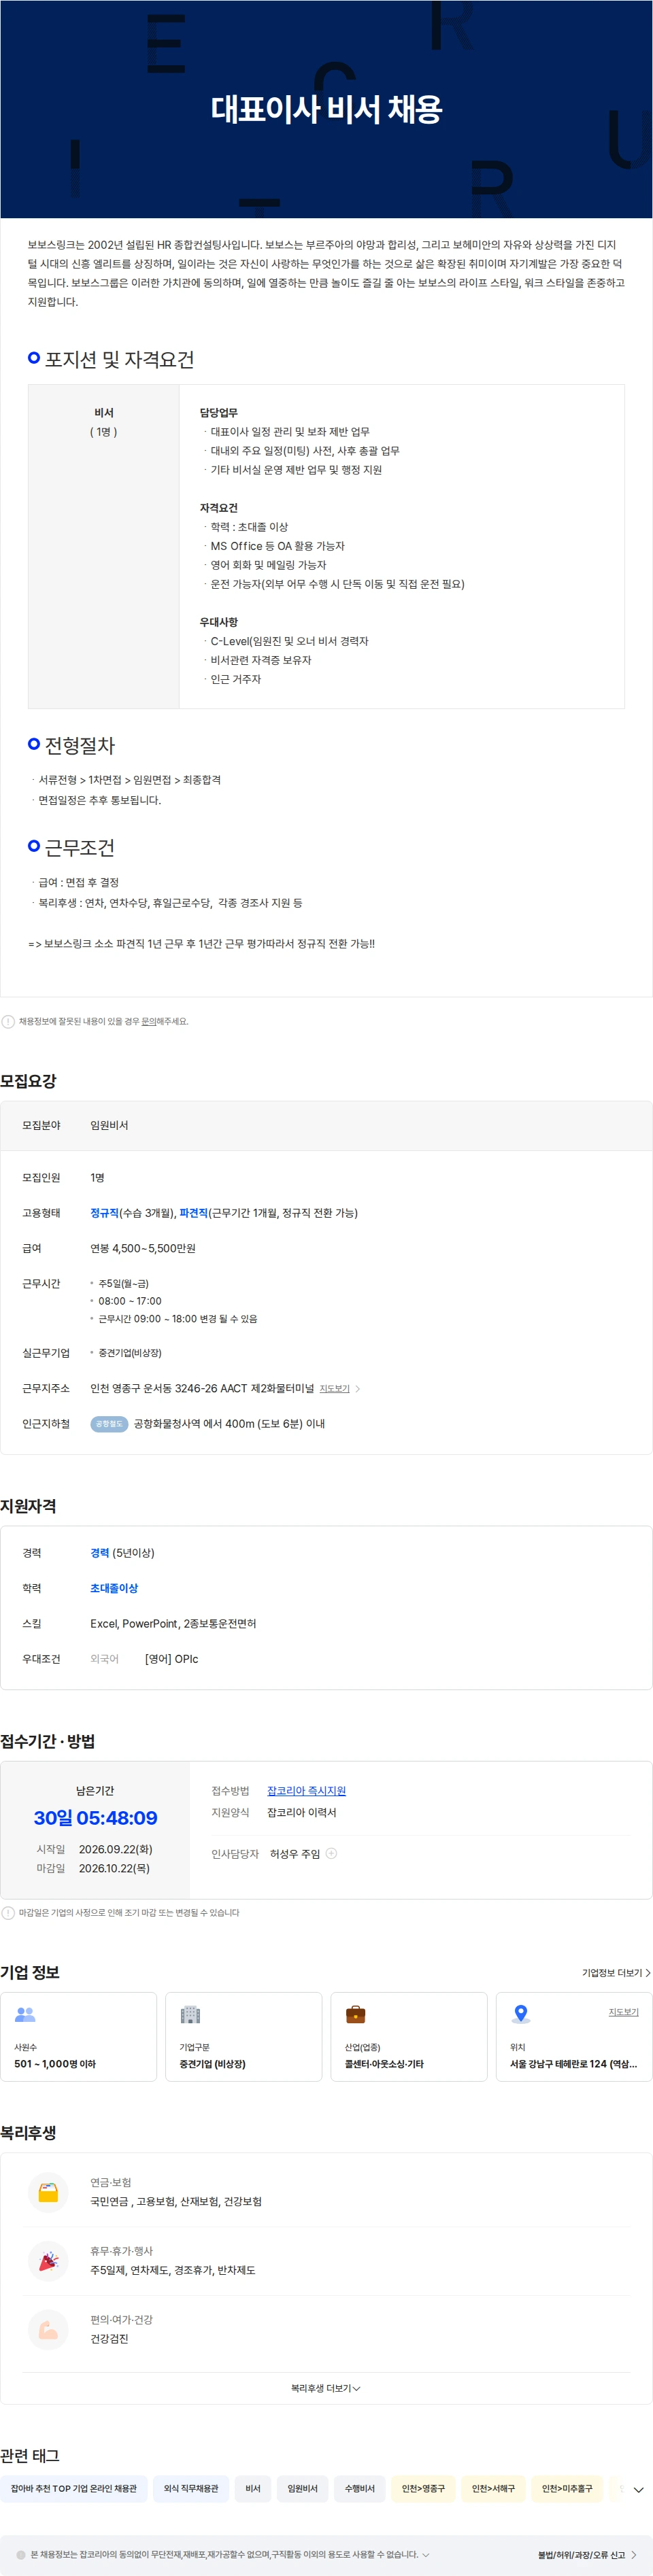Click the 경력 (5년이상) text

(122, 1552)
